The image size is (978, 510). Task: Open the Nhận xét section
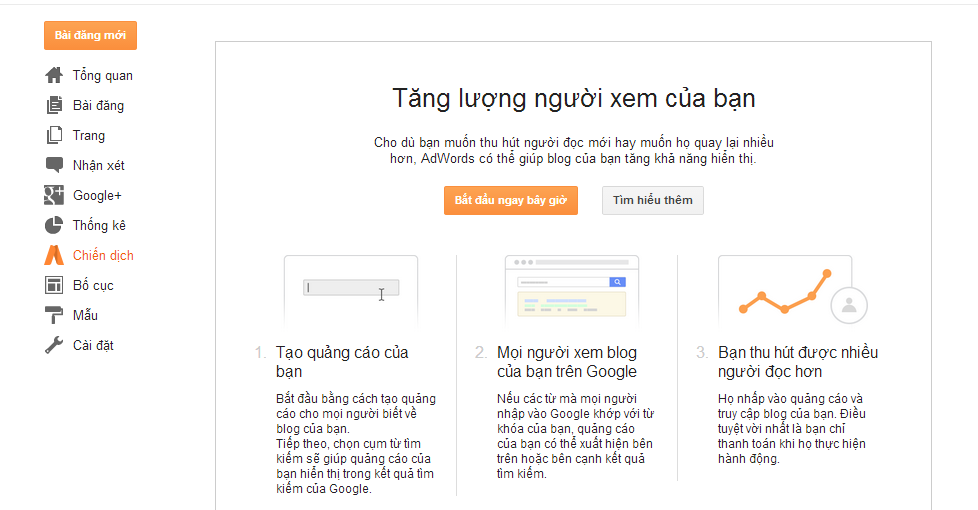pyautogui.click(x=99, y=165)
